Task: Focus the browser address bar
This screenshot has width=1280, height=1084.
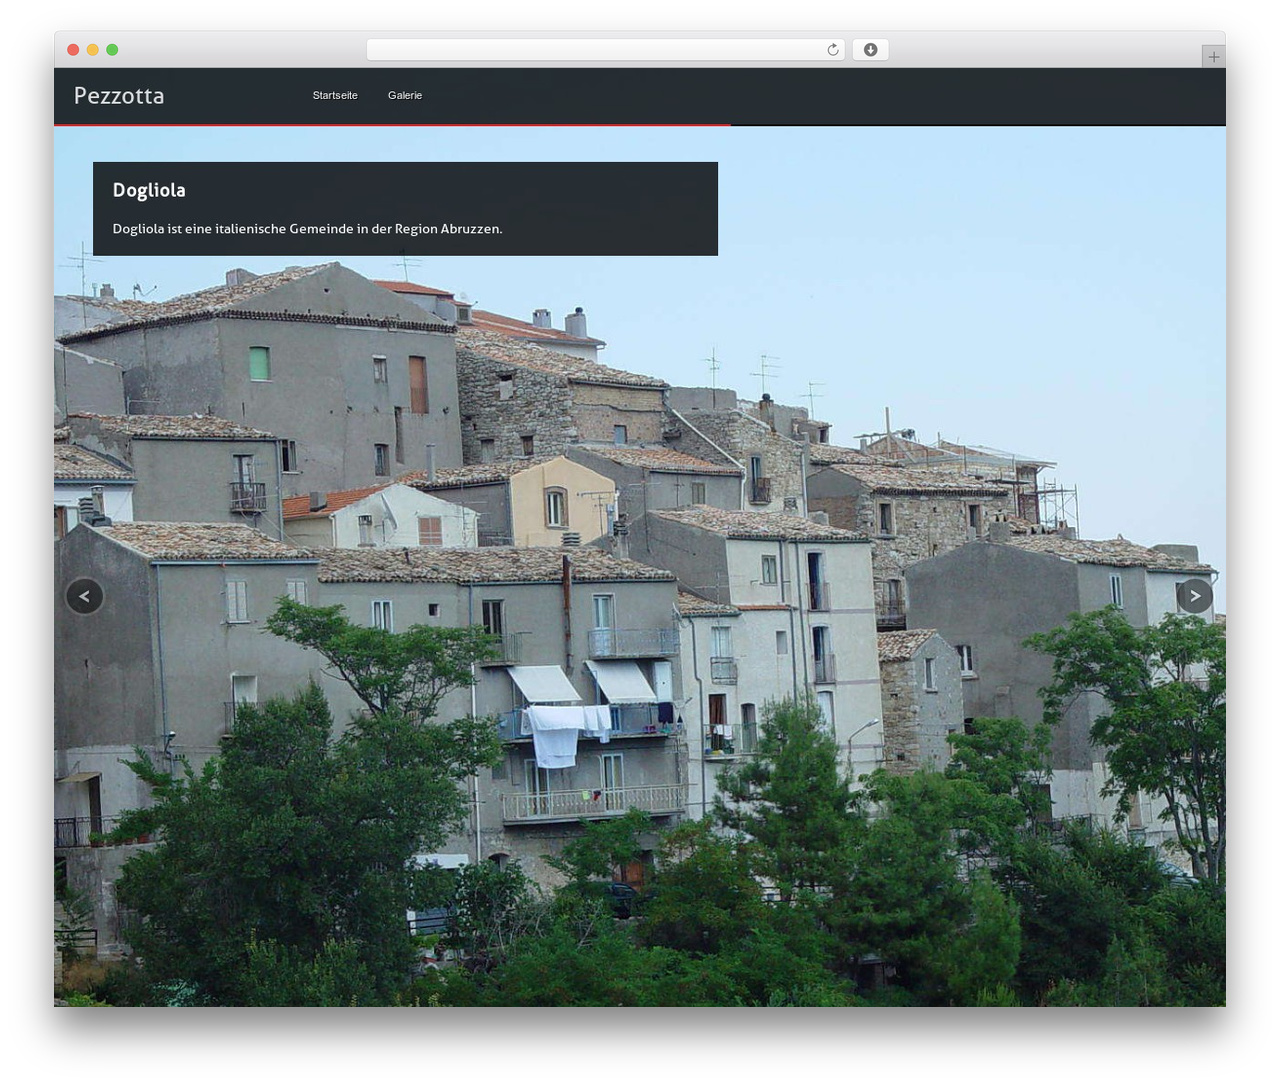Action: (606, 50)
